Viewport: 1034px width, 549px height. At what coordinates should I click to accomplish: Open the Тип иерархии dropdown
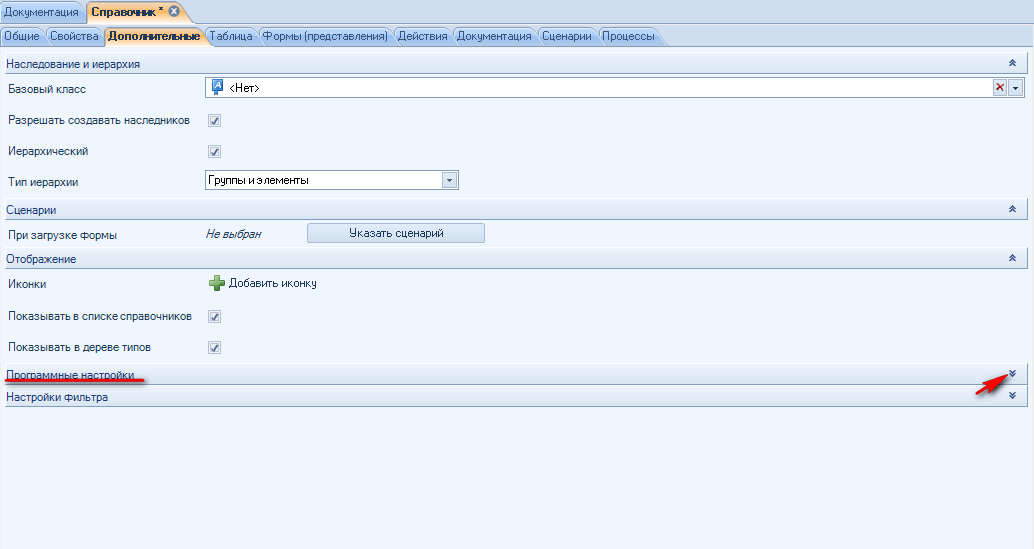(x=449, y=180)
